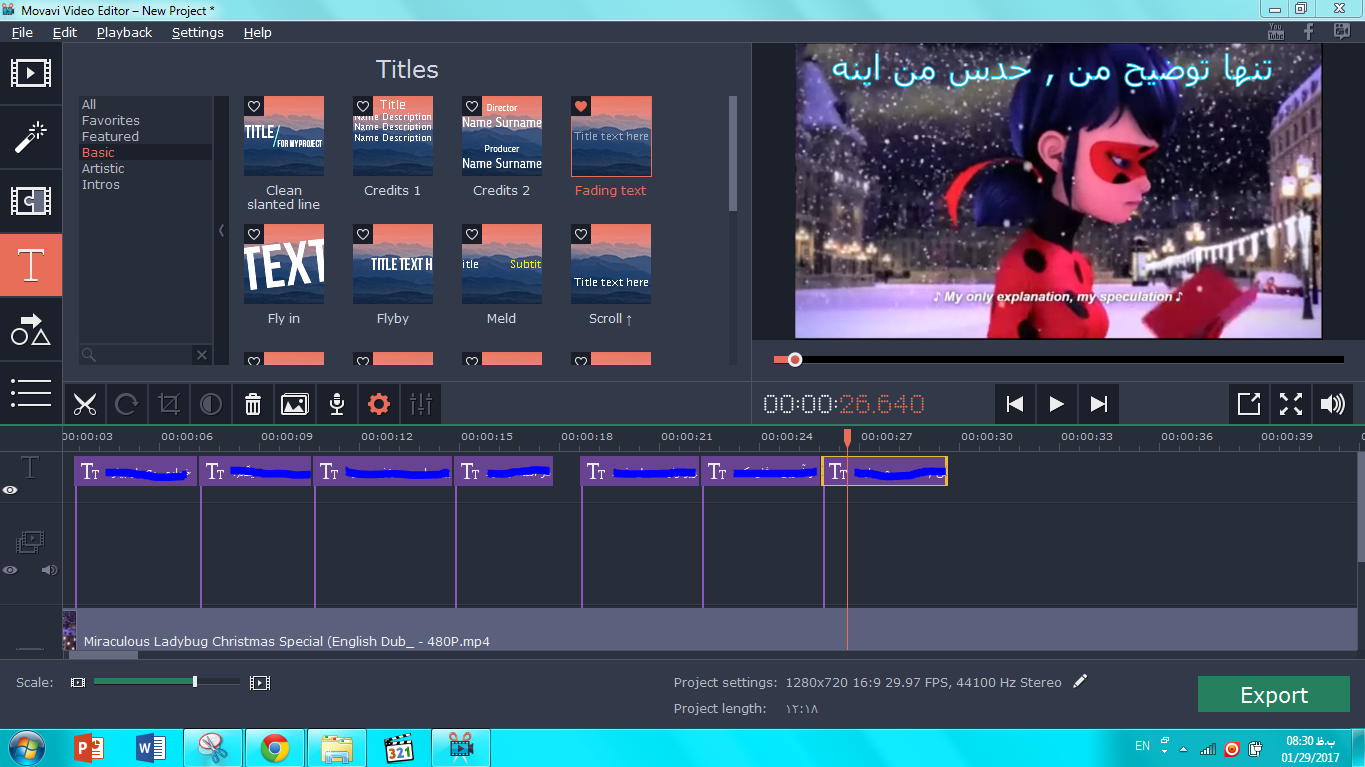Screen dimensions: 1365x767
Task: Collapse the title categories panel arrow
Action: tap(221, 230)
